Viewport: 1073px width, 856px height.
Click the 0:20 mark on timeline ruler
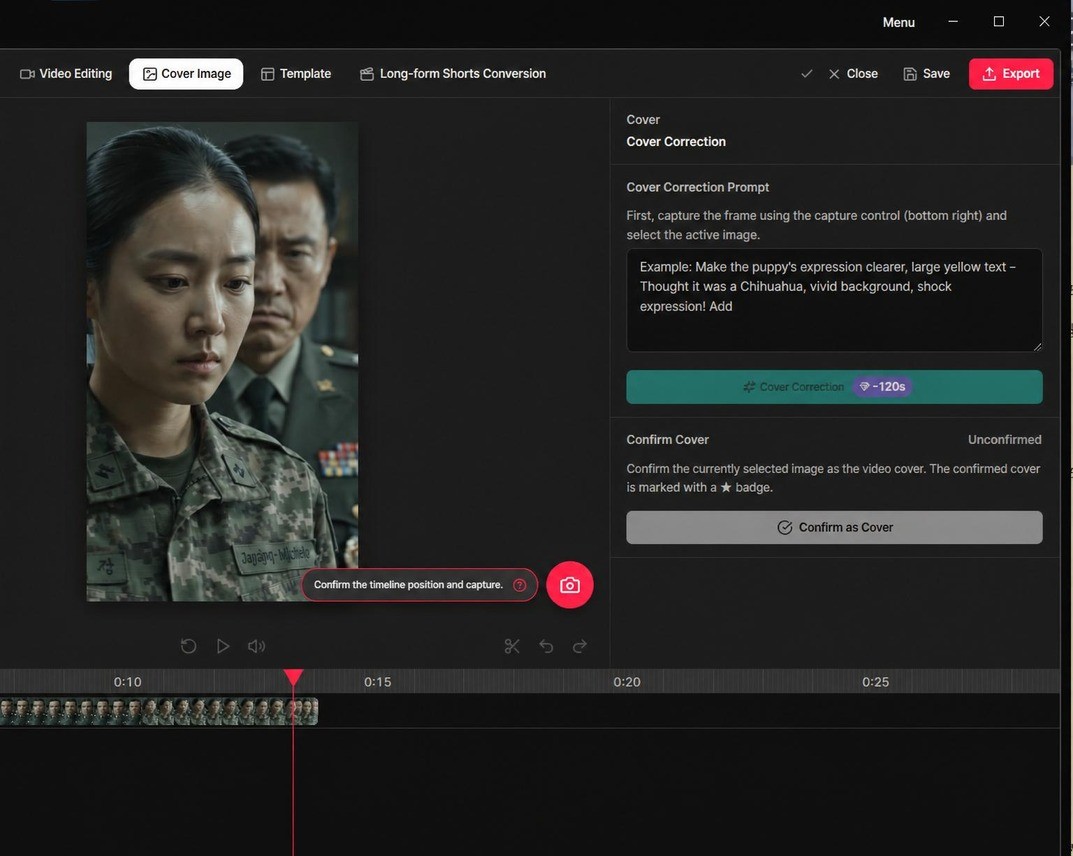point(627,682)
